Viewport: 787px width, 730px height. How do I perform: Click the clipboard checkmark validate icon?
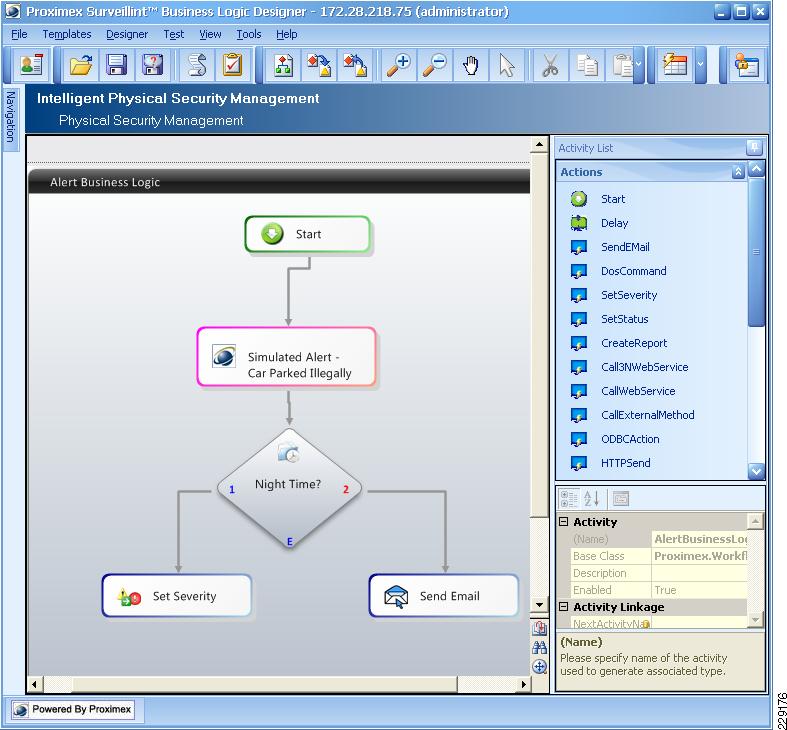pos(232,65)
